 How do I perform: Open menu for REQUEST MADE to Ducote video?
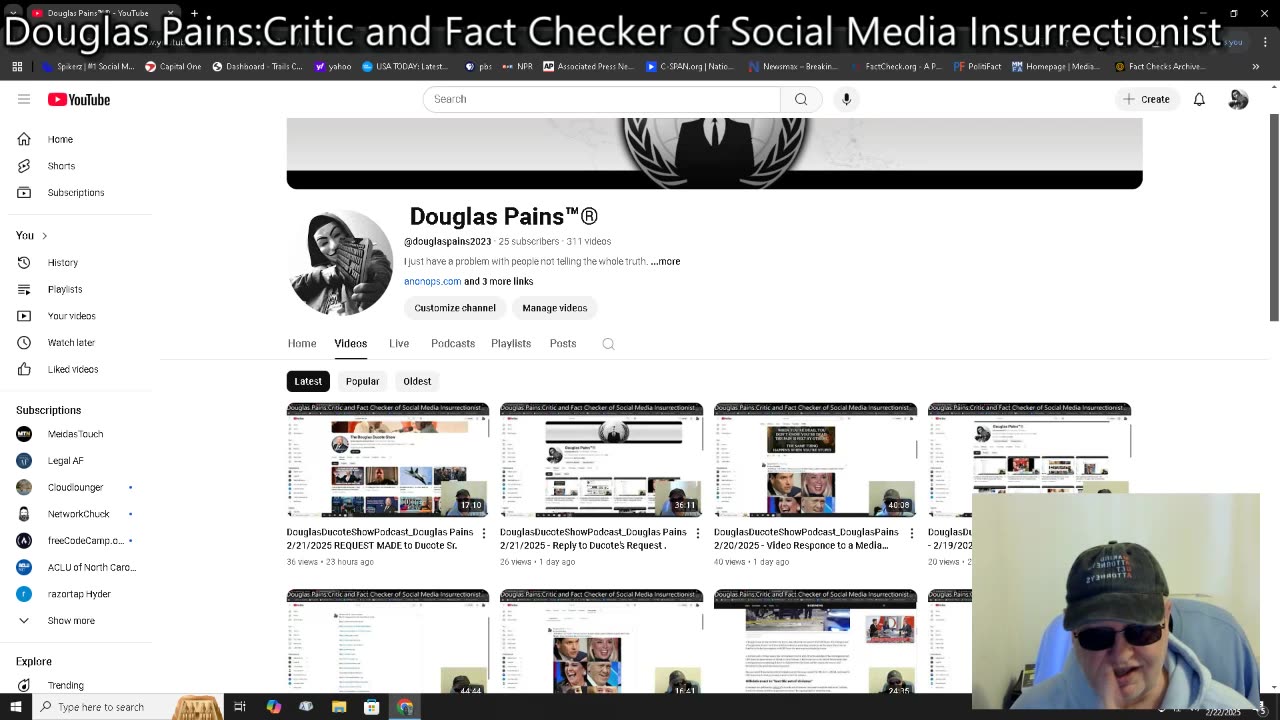(x=484, y=533)
